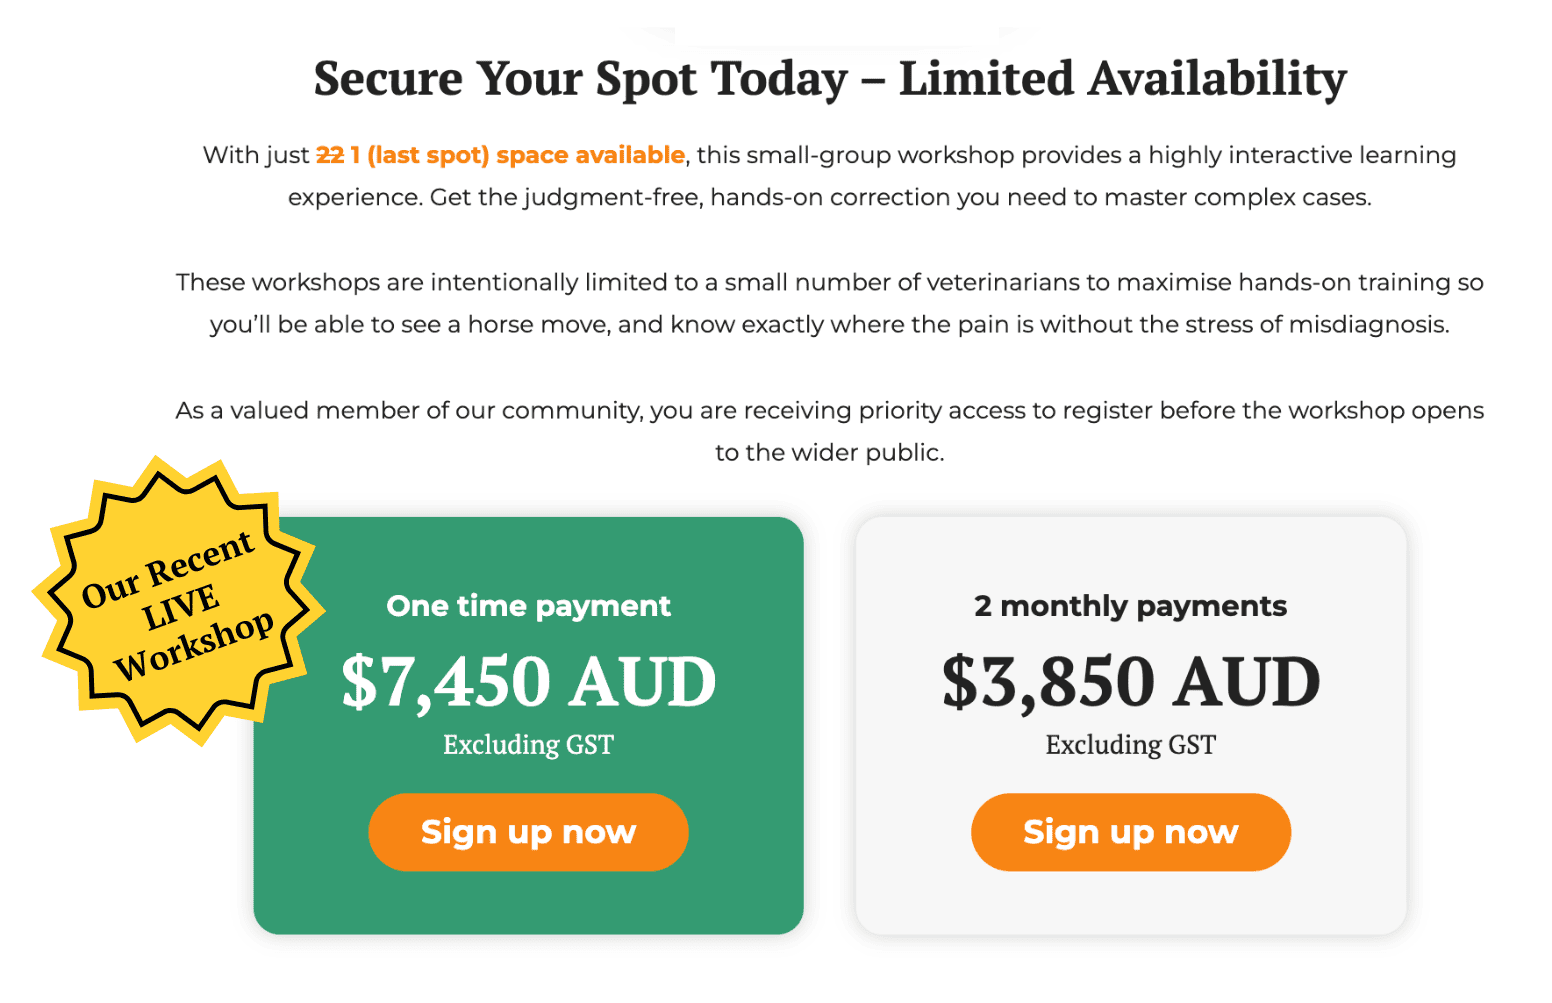Click the priority access paragraph
The height and width of the screenshot is (1003, 1552).
point(830,431)
